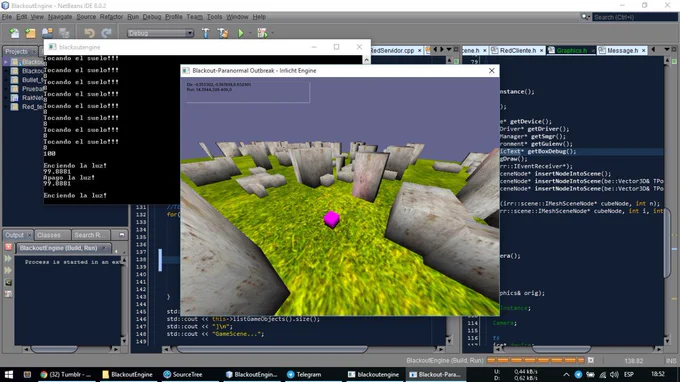This screenshot has width=680, height=382.
Task: Open the Refactor menu
Action: pos(111,17)
